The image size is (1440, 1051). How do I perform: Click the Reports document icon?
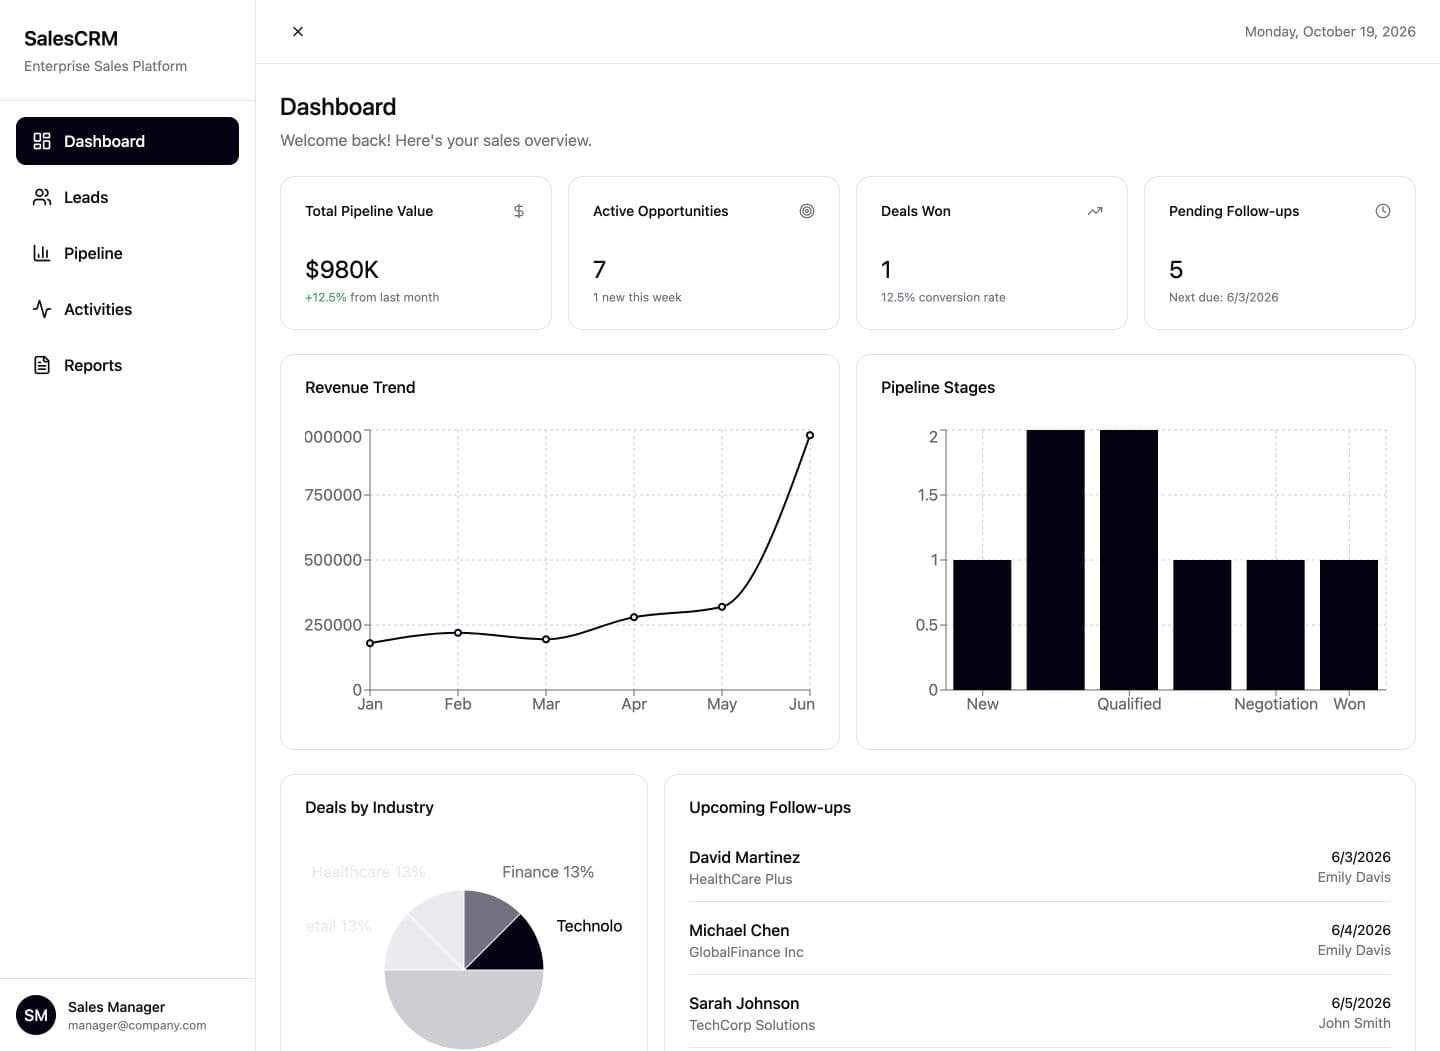pyautogui.click(x=42, y=365)
